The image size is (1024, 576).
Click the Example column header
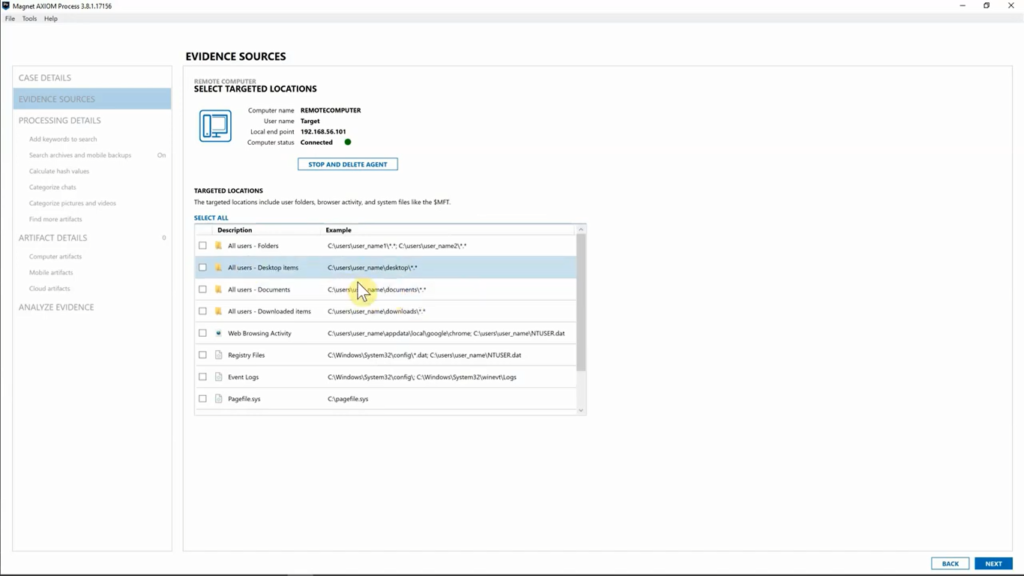[338, 230]
